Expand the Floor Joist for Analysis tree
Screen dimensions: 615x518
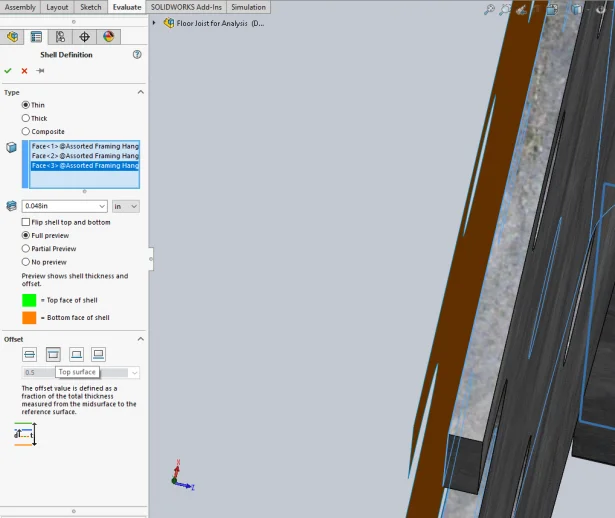[x=154, y=23]
